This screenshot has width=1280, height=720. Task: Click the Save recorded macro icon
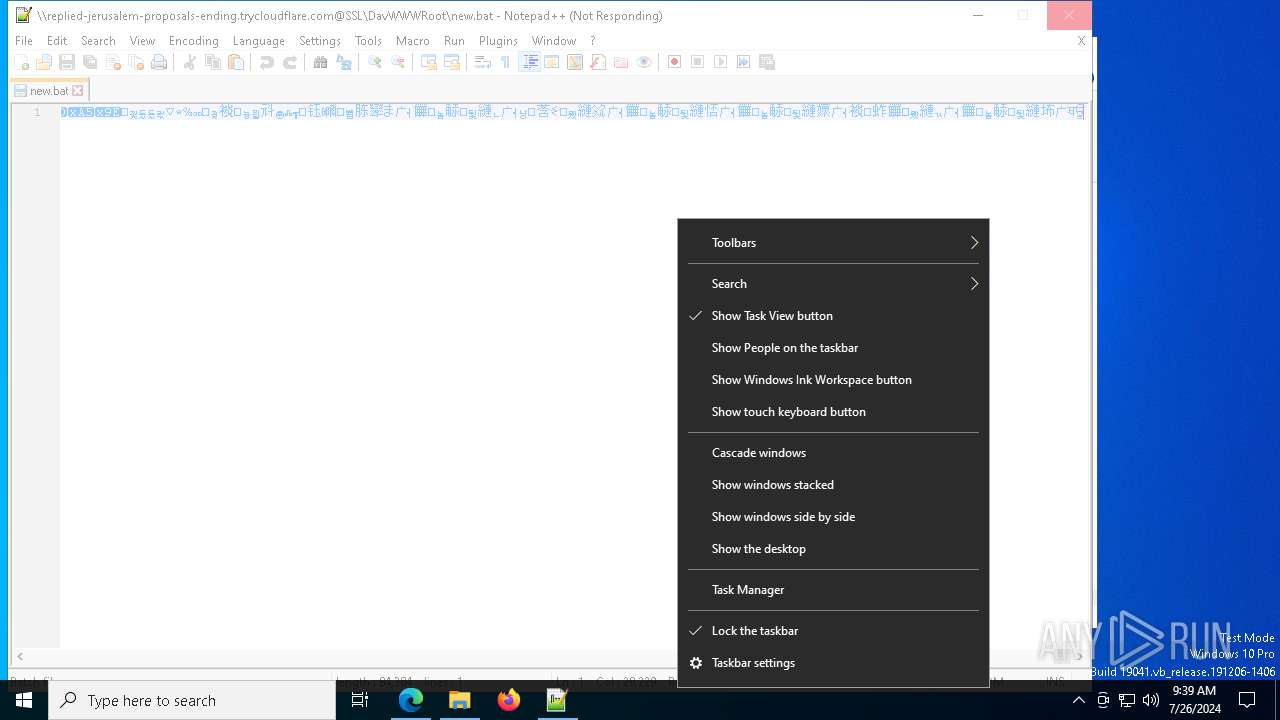click(767, 62)
